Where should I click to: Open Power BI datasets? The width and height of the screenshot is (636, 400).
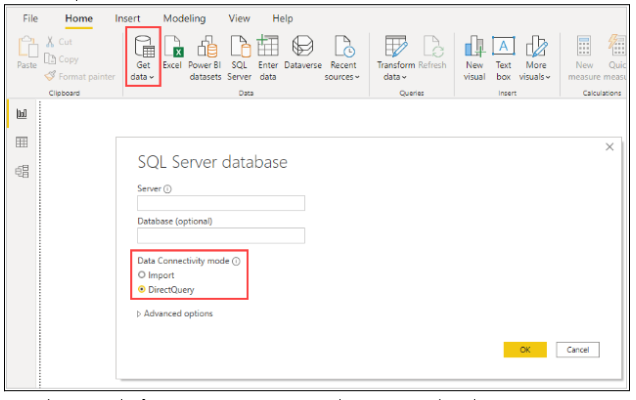point(206,55)
